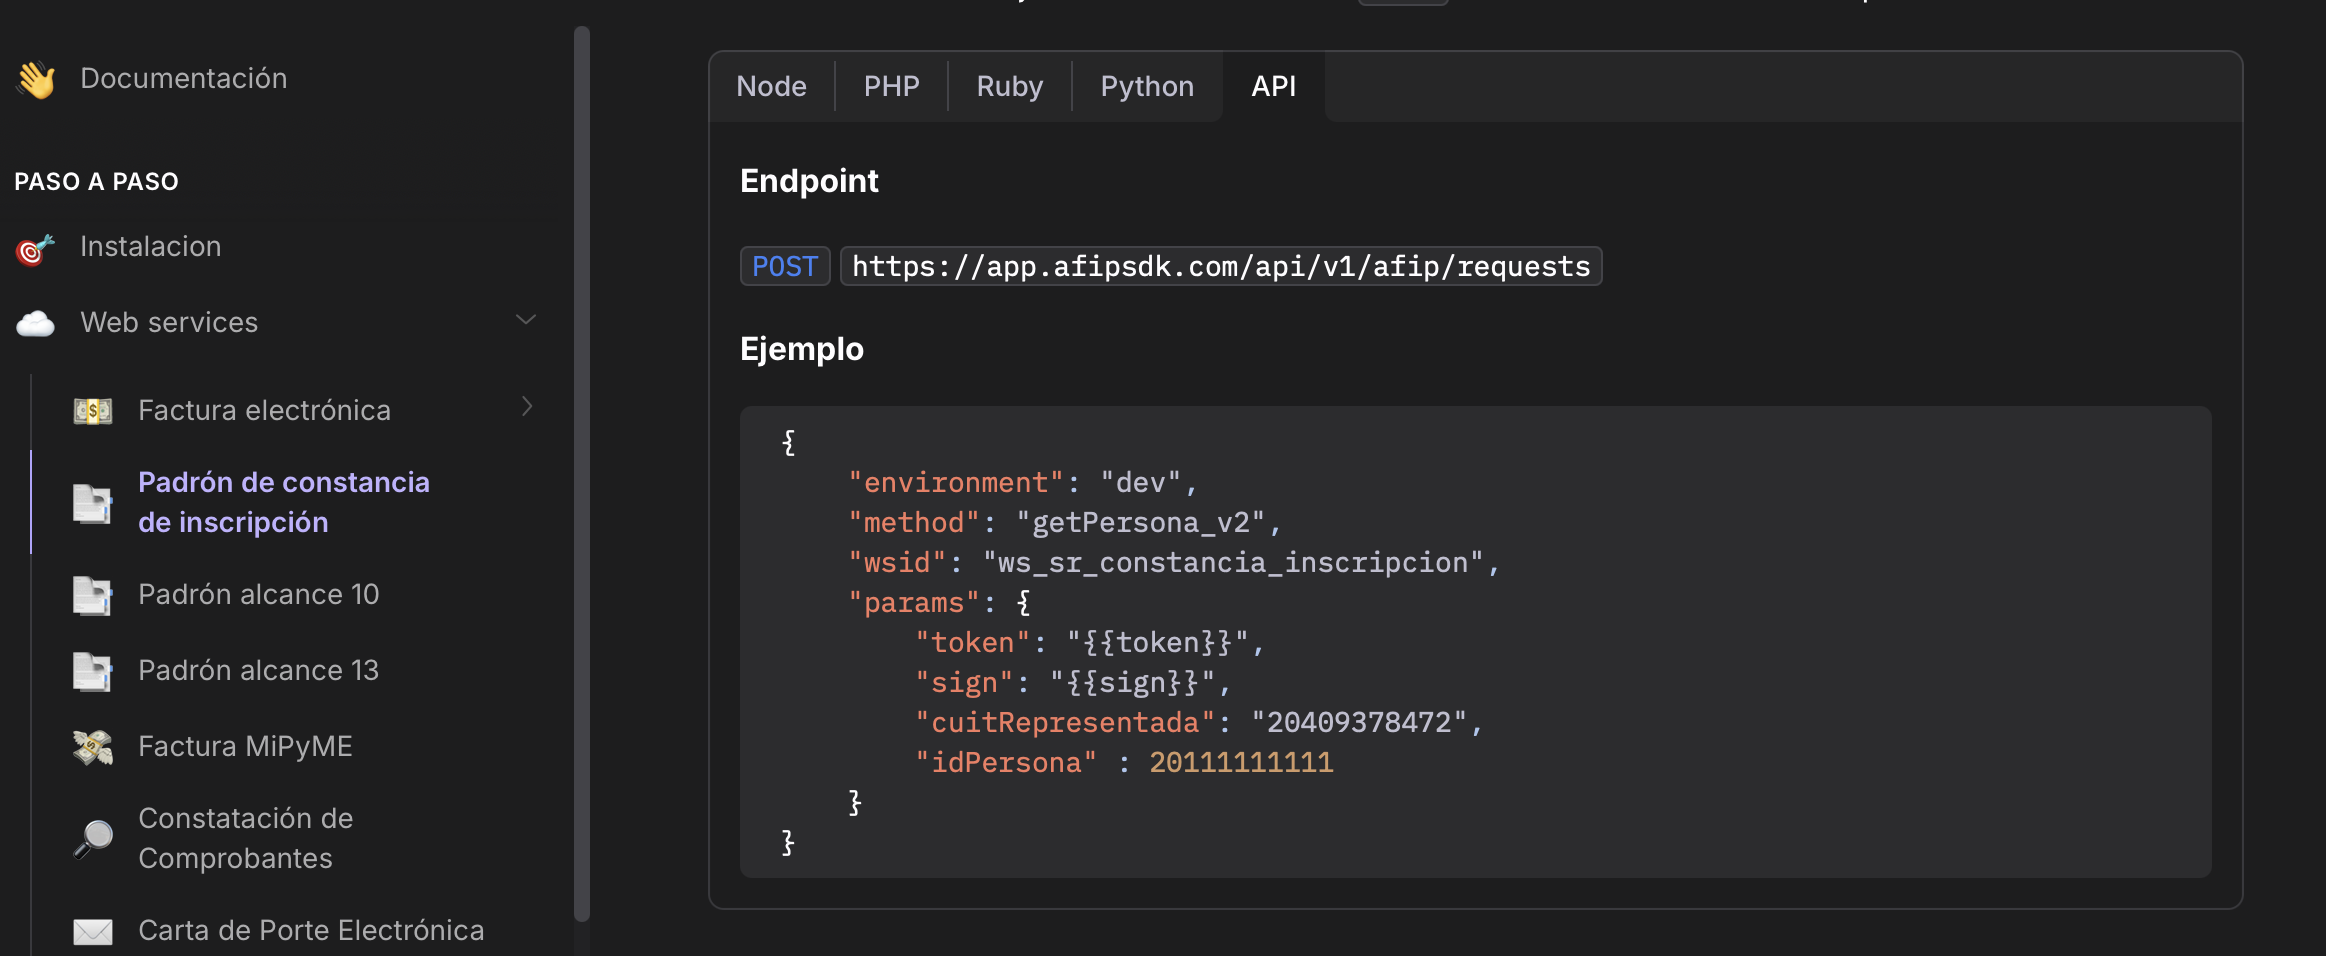
Task: Click the document icon beside Padrón alcance 13
Action: (93, 671)
